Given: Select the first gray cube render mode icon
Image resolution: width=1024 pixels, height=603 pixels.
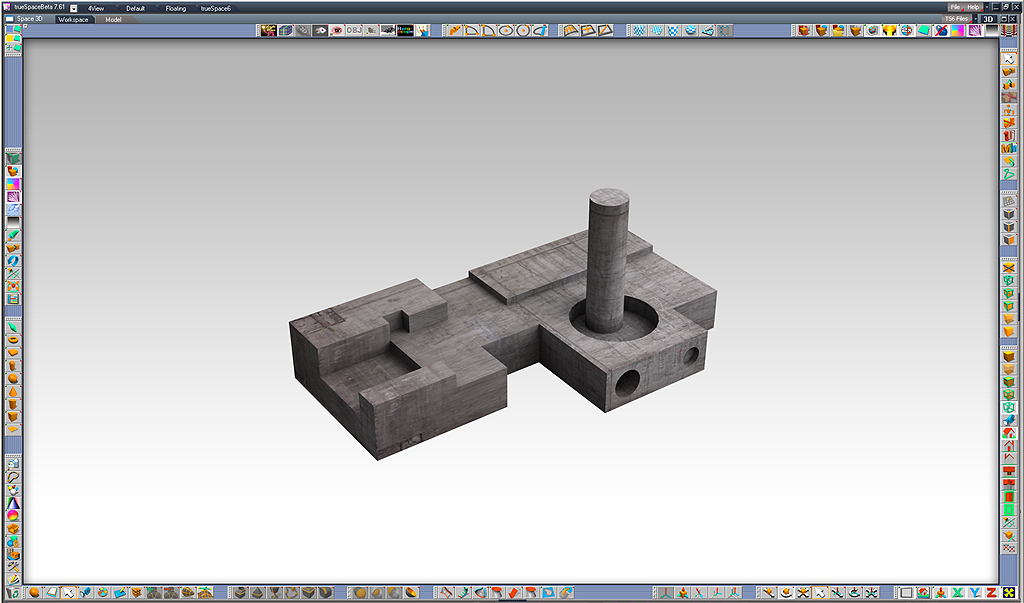Looking at the screenshot, I should point(241,593).
